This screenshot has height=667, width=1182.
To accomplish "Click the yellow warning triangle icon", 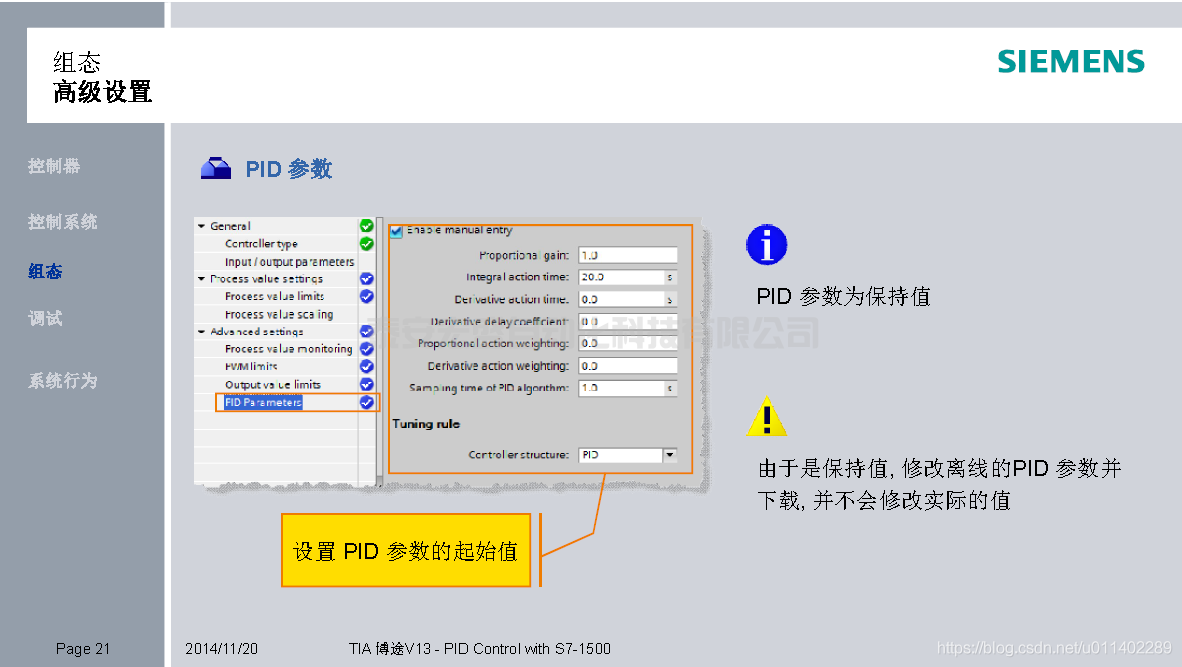I will pyautogui.click(x=766, y=417).
